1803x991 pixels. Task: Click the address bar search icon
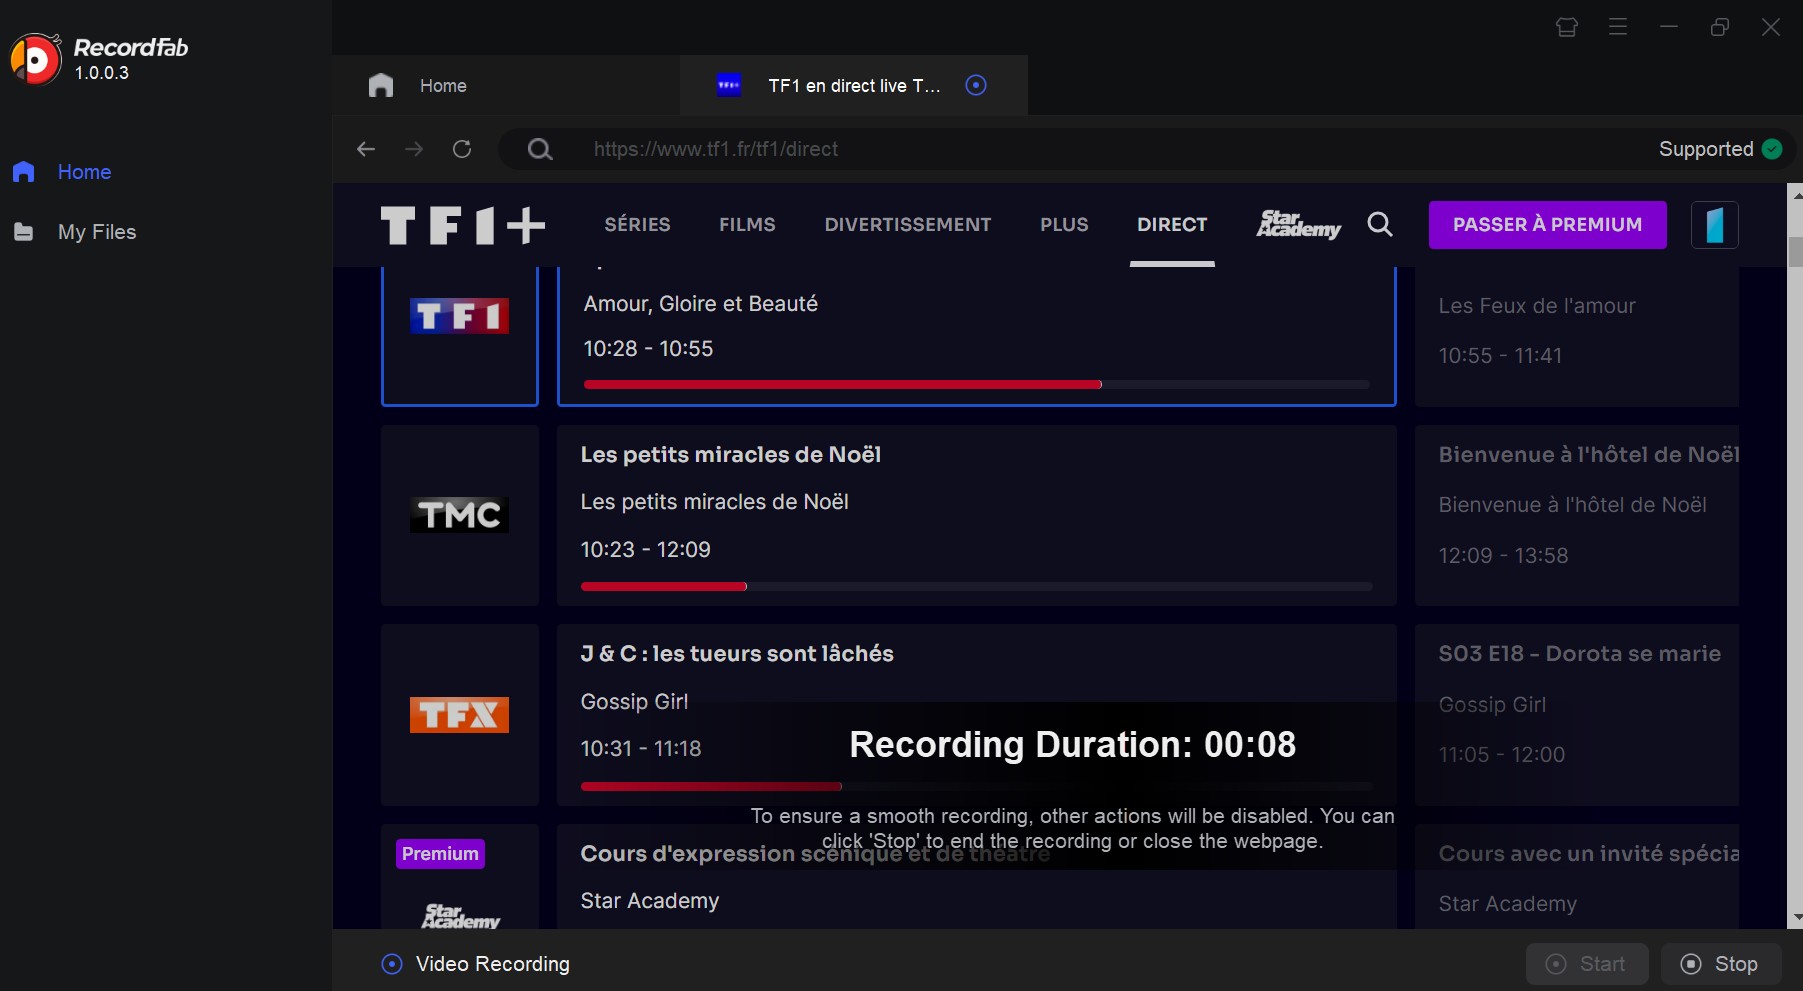pos(540,149)
